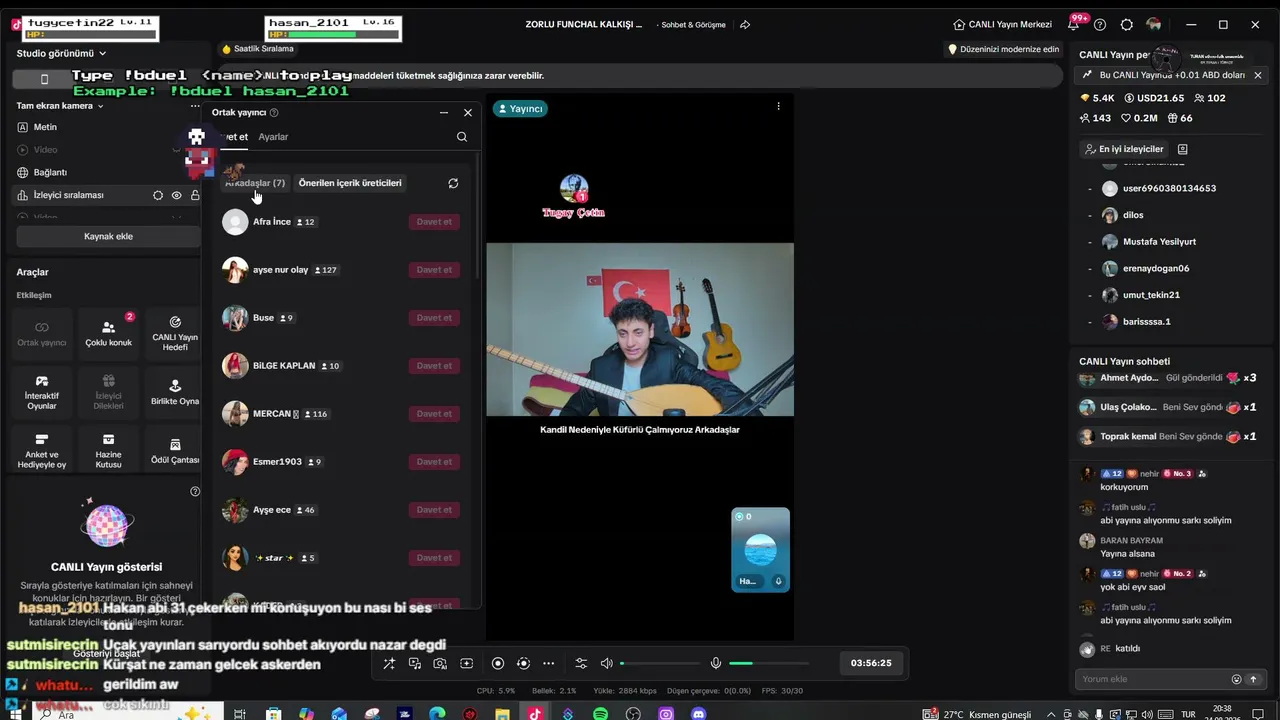Click the Saatlik Sıralama badge
Screen dimensions: 1280x720
pyautogui.click(x=258, y=49)
